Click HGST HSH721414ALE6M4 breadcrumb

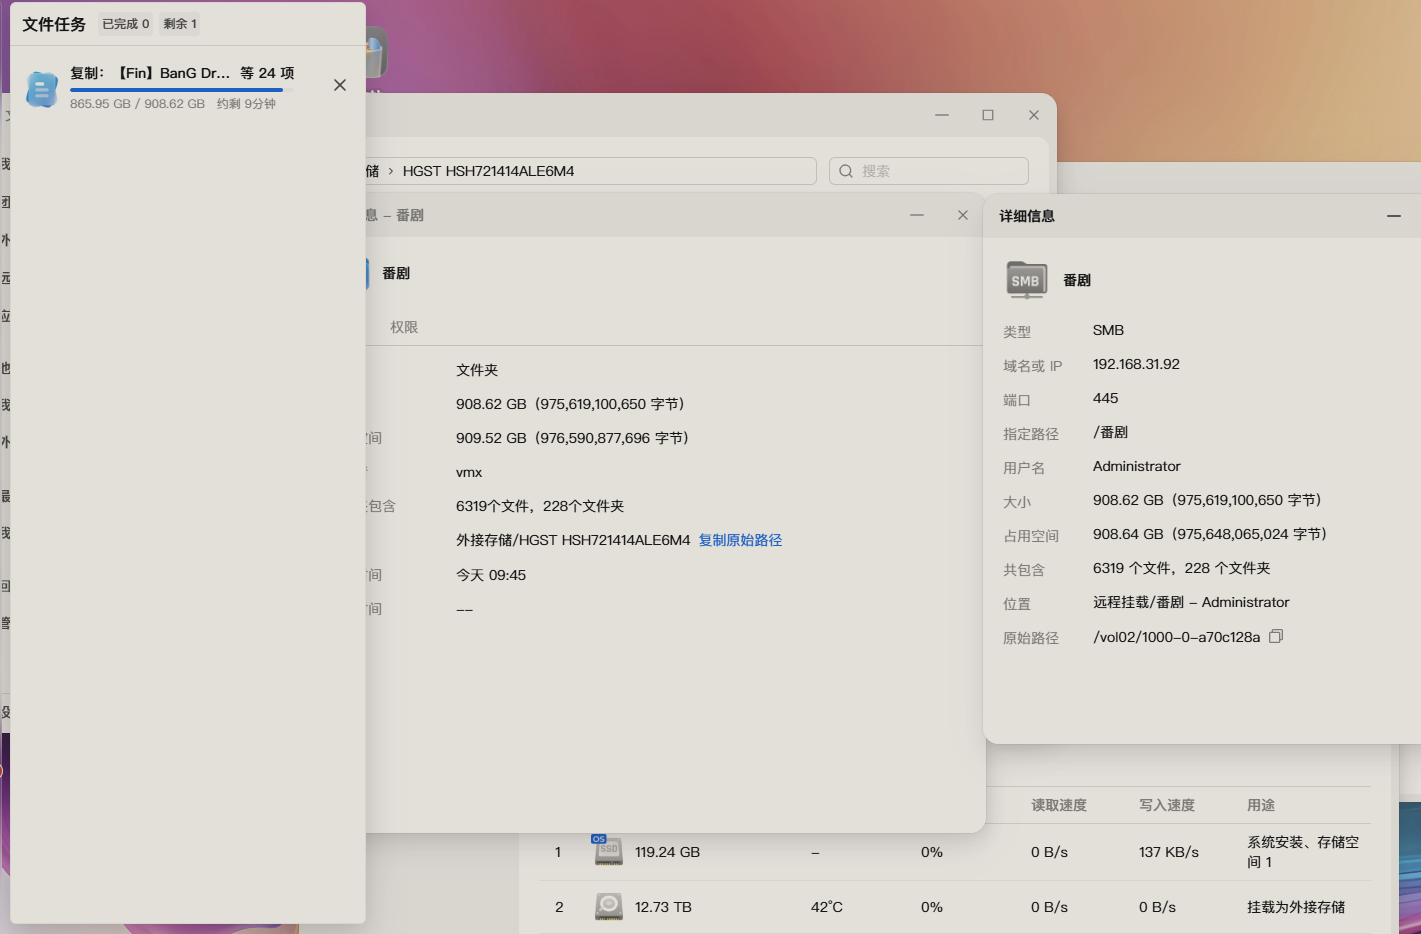coord(488,171)
